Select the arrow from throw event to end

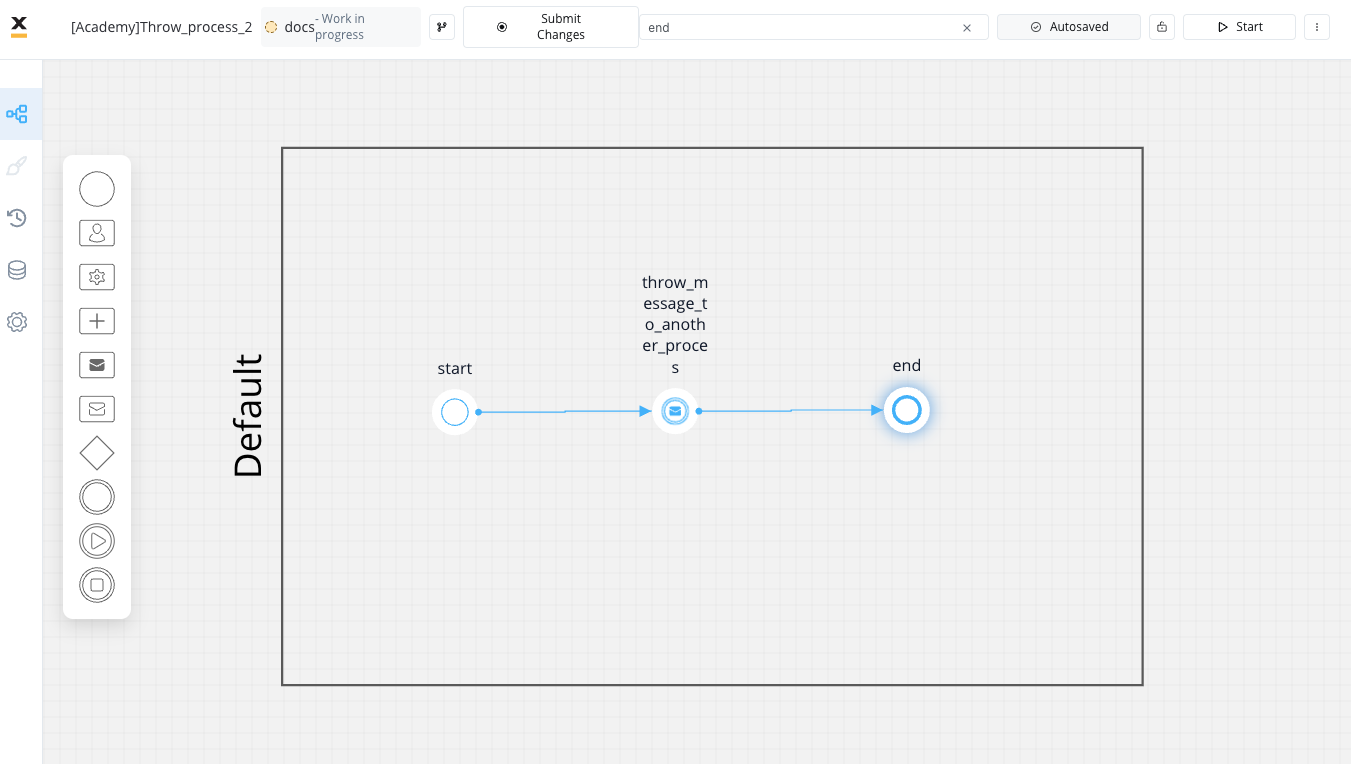(x=791, y=410)
